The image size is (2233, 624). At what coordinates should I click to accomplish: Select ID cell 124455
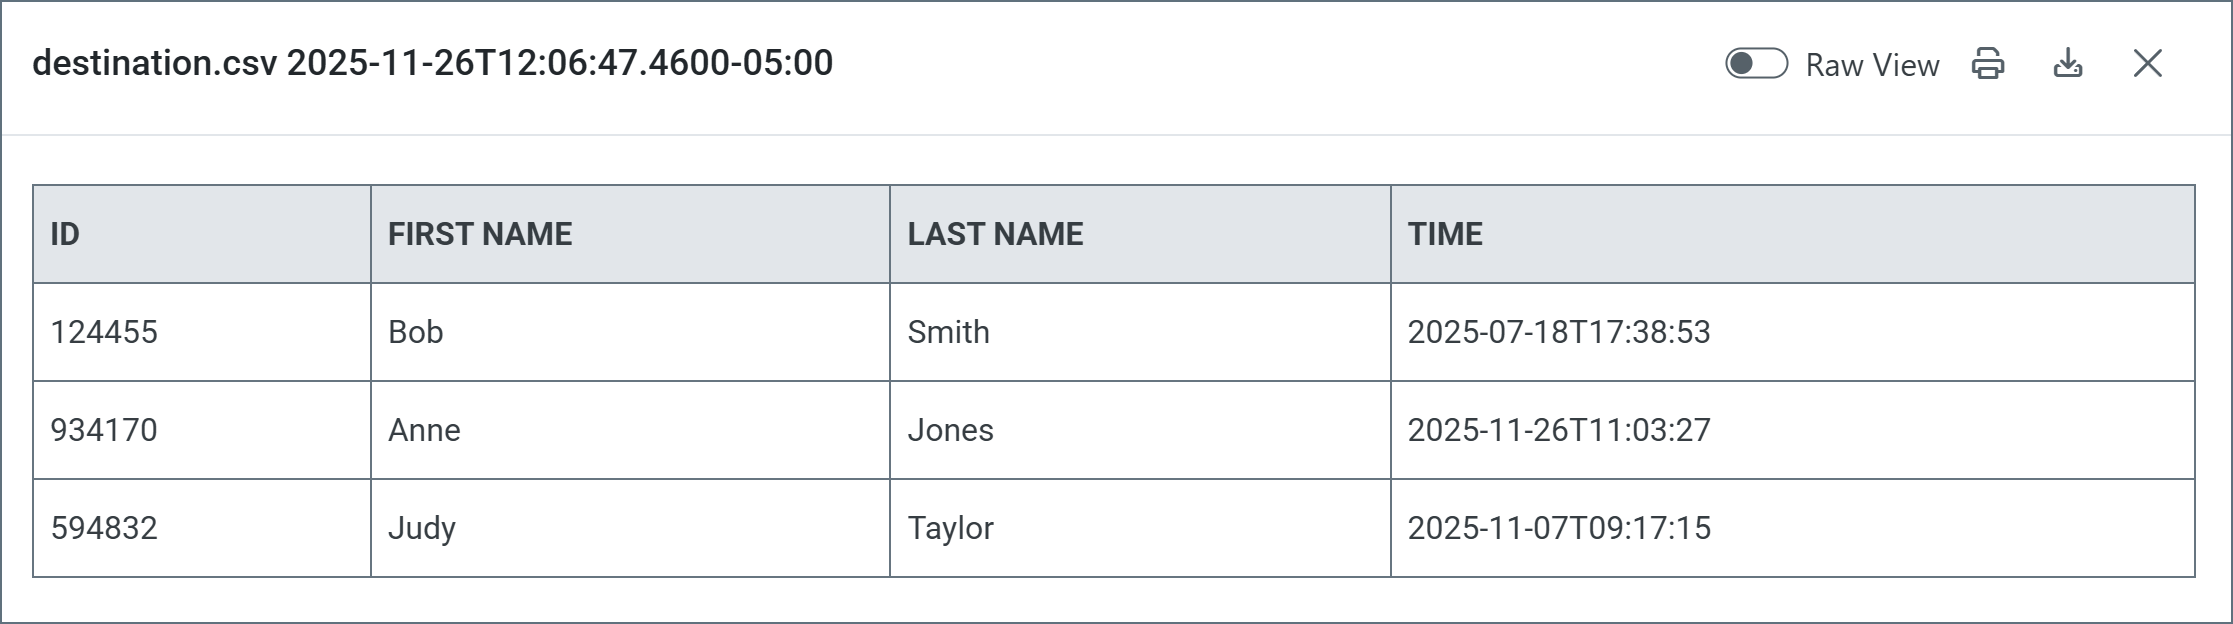(104, 332)
